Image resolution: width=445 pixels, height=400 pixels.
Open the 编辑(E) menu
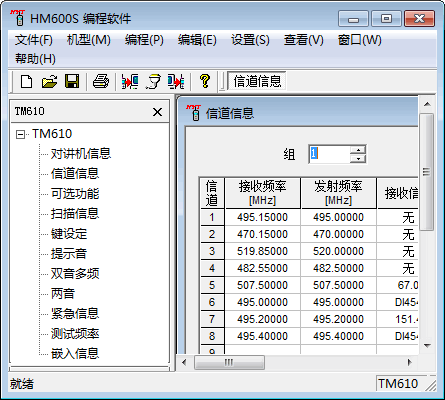point(197,40)
